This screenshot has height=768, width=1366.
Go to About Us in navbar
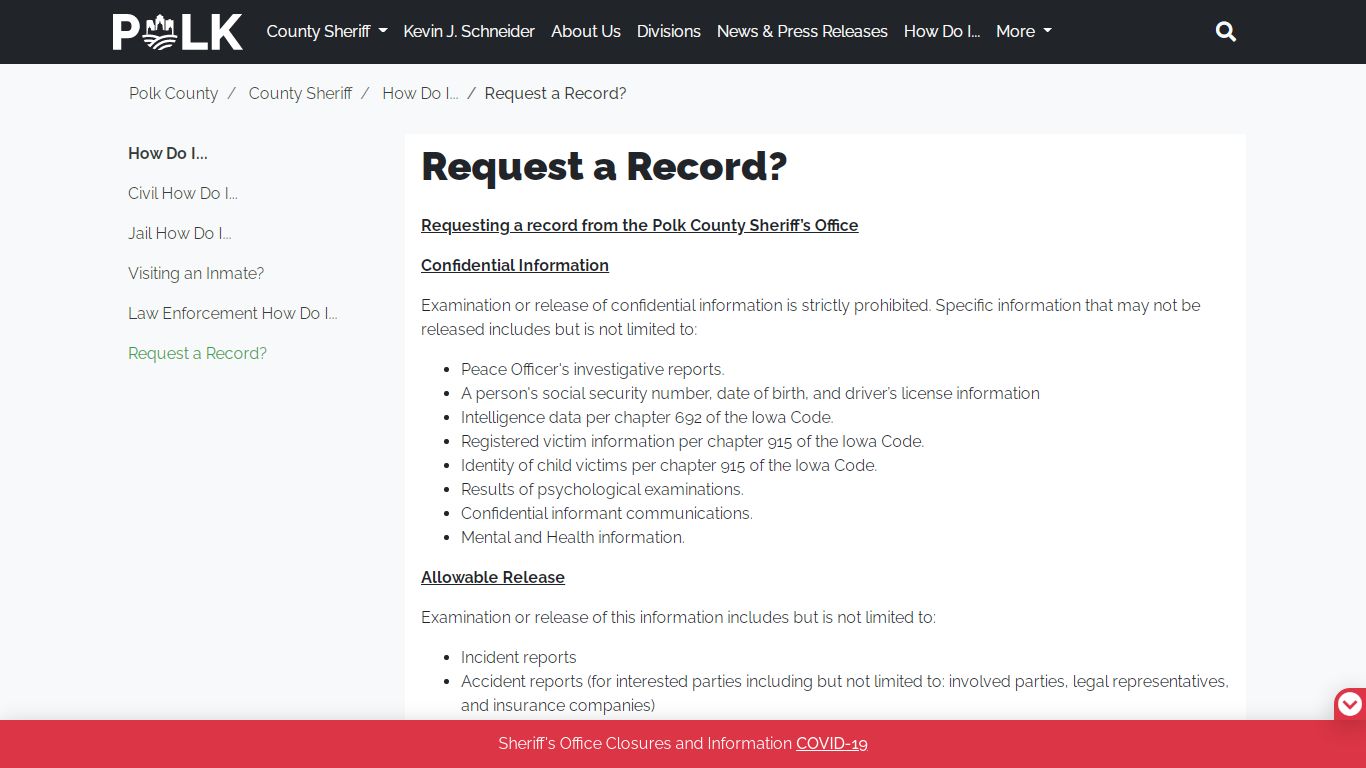(586, 31)
